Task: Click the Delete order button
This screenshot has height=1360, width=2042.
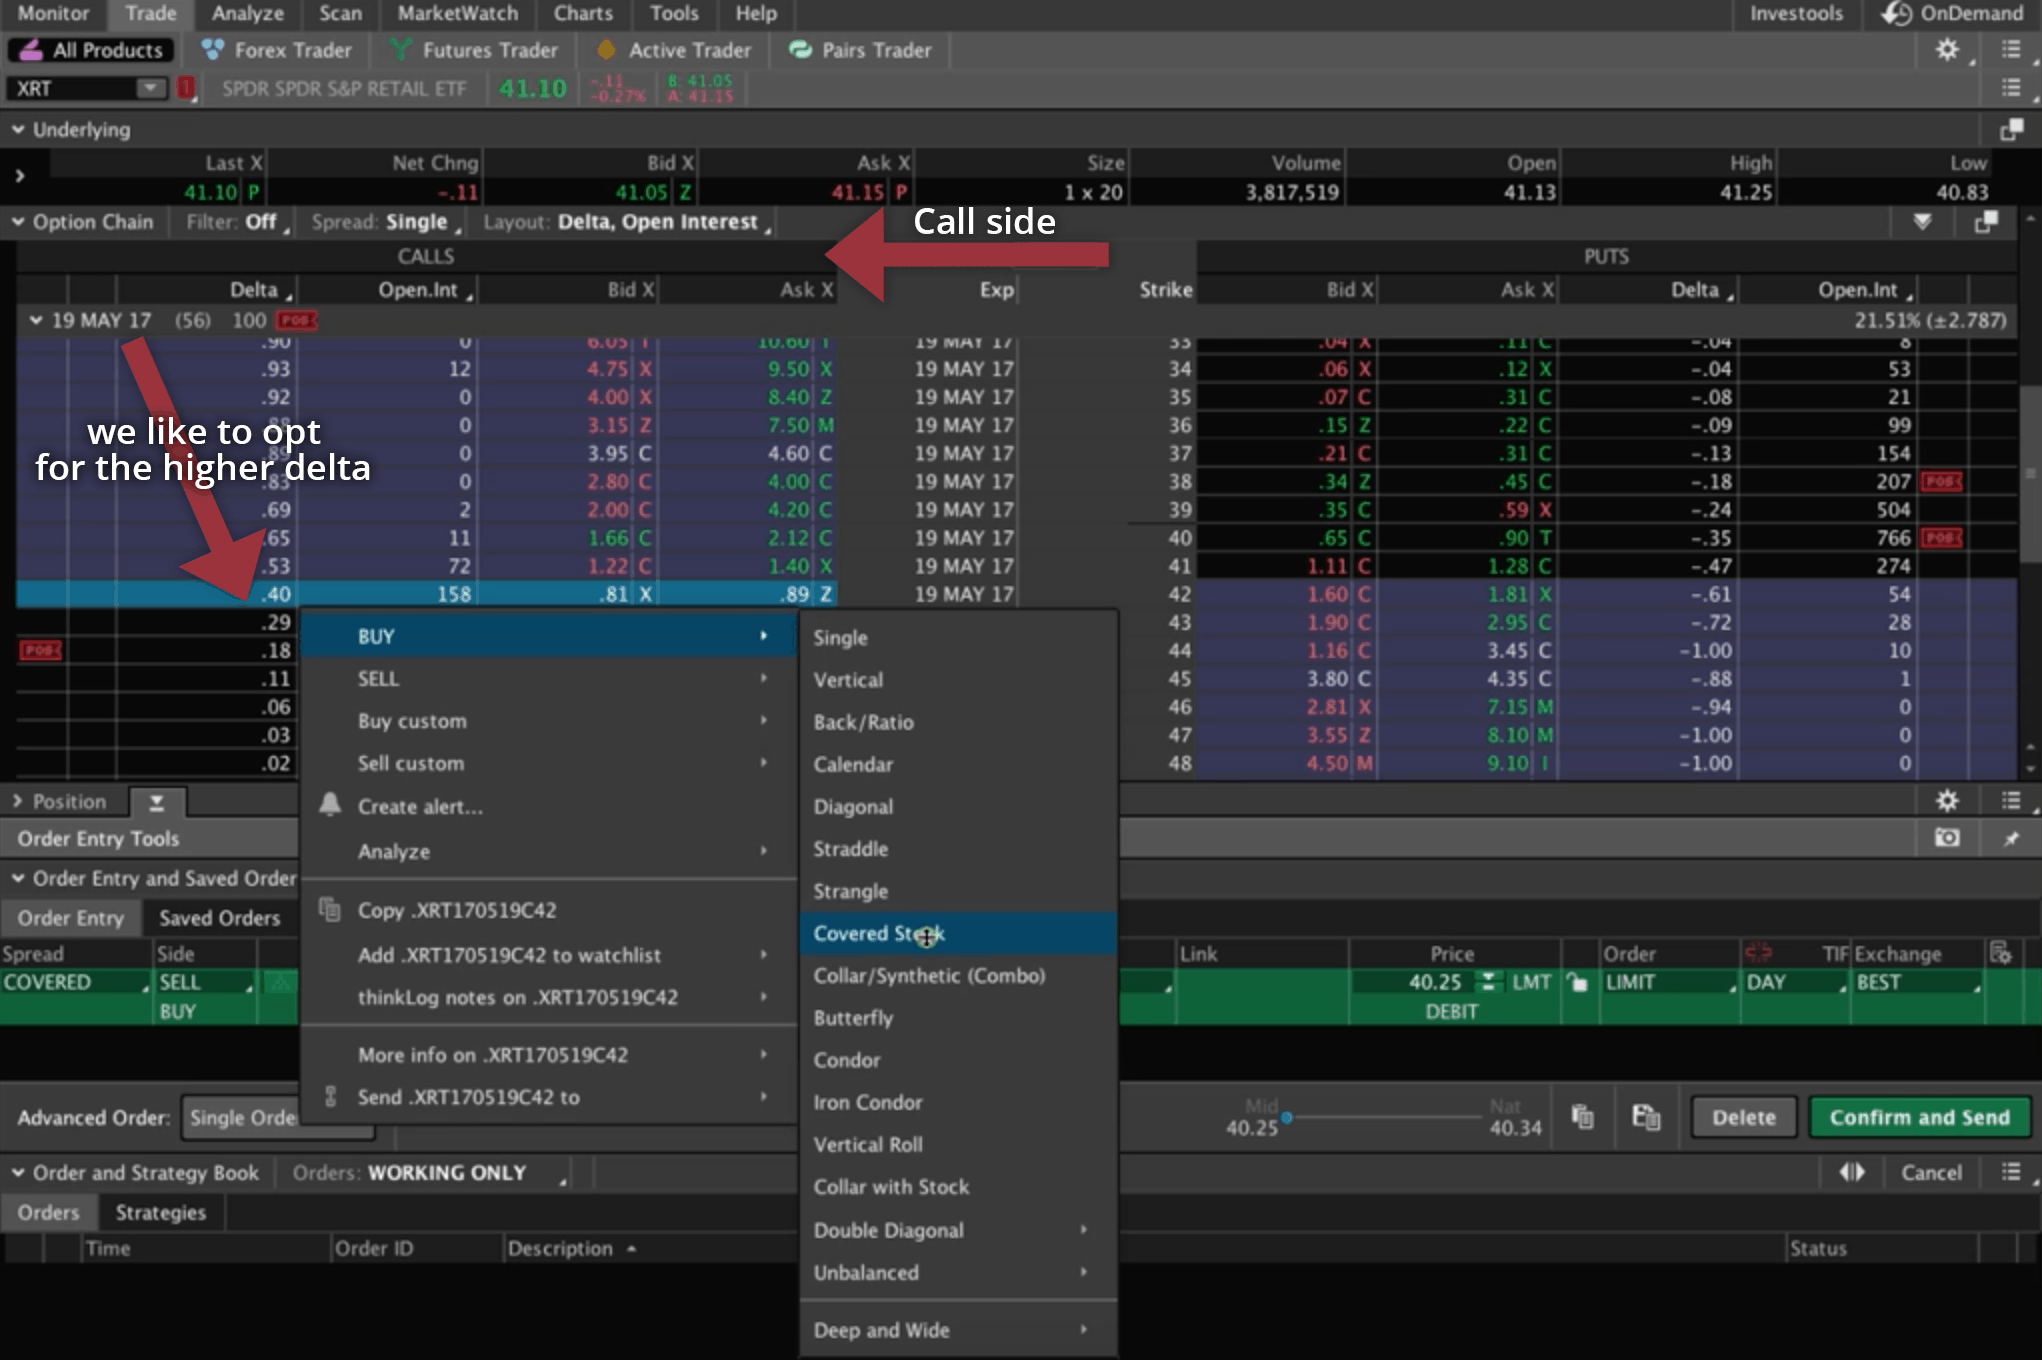Action: tap(1744, 1117)
